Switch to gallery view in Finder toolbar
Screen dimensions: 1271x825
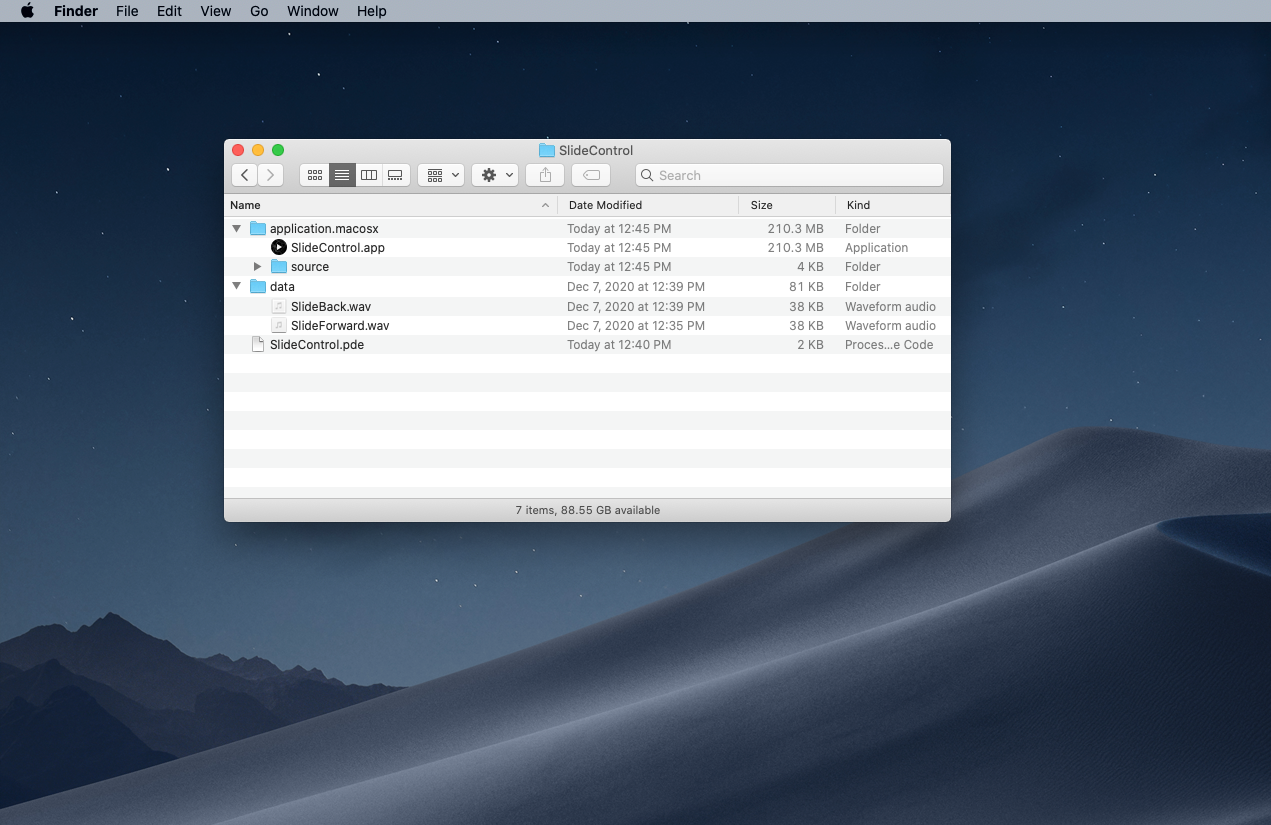[x=395, y=175]
